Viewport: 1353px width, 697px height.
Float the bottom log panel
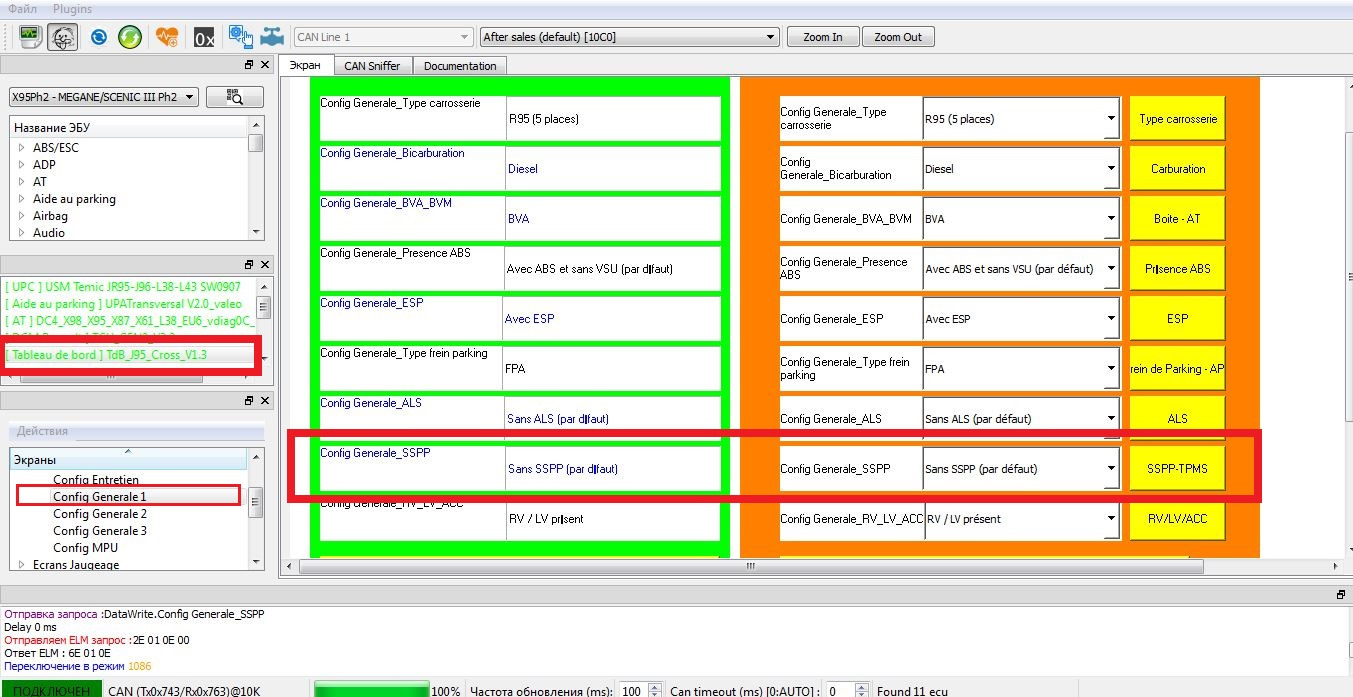coord(1341,594)
